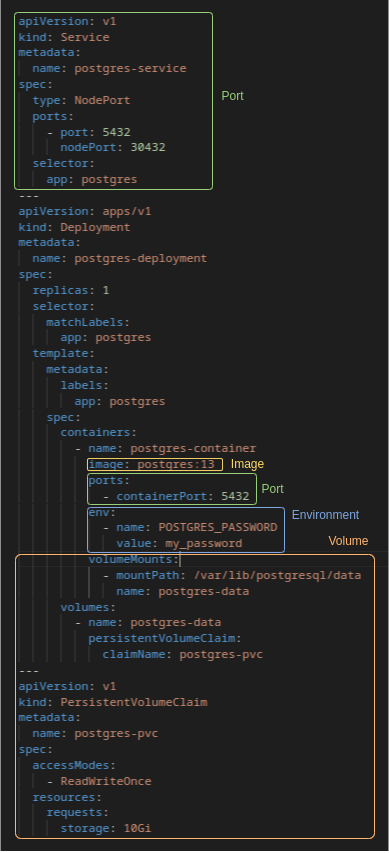Click the 'replicas: 1' line

click(71, 290)
